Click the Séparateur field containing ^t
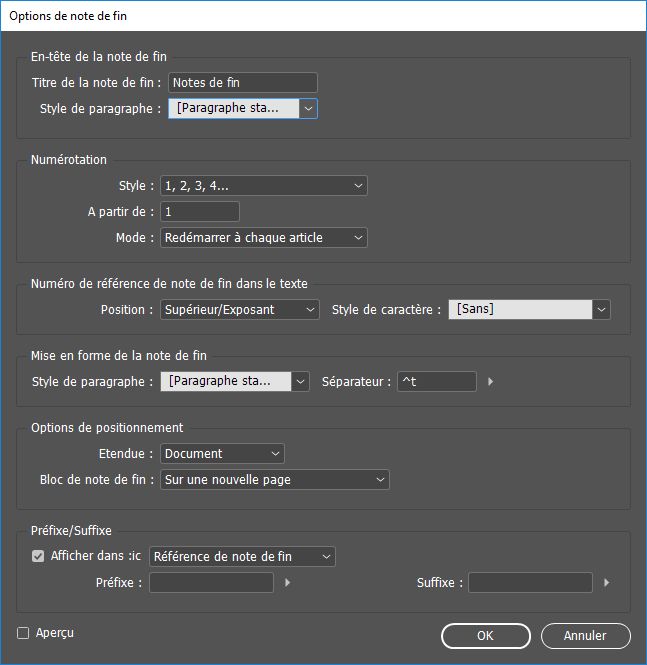The height and width of the screenshot is (665, 647). tap(437, 381)
